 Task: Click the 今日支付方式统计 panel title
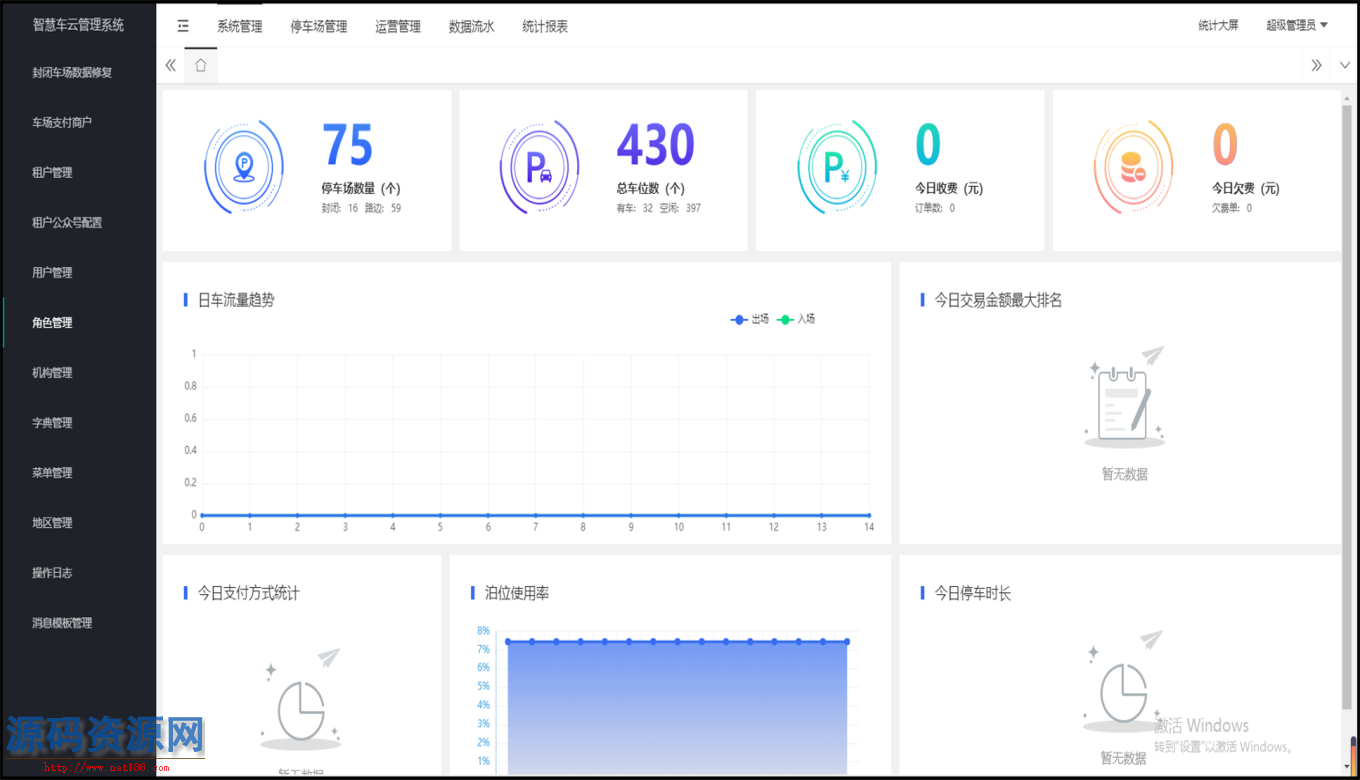[x=249, y=593]
